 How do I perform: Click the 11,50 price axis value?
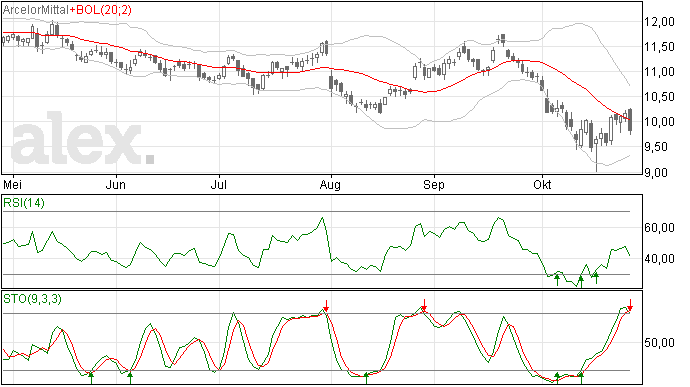659,47
